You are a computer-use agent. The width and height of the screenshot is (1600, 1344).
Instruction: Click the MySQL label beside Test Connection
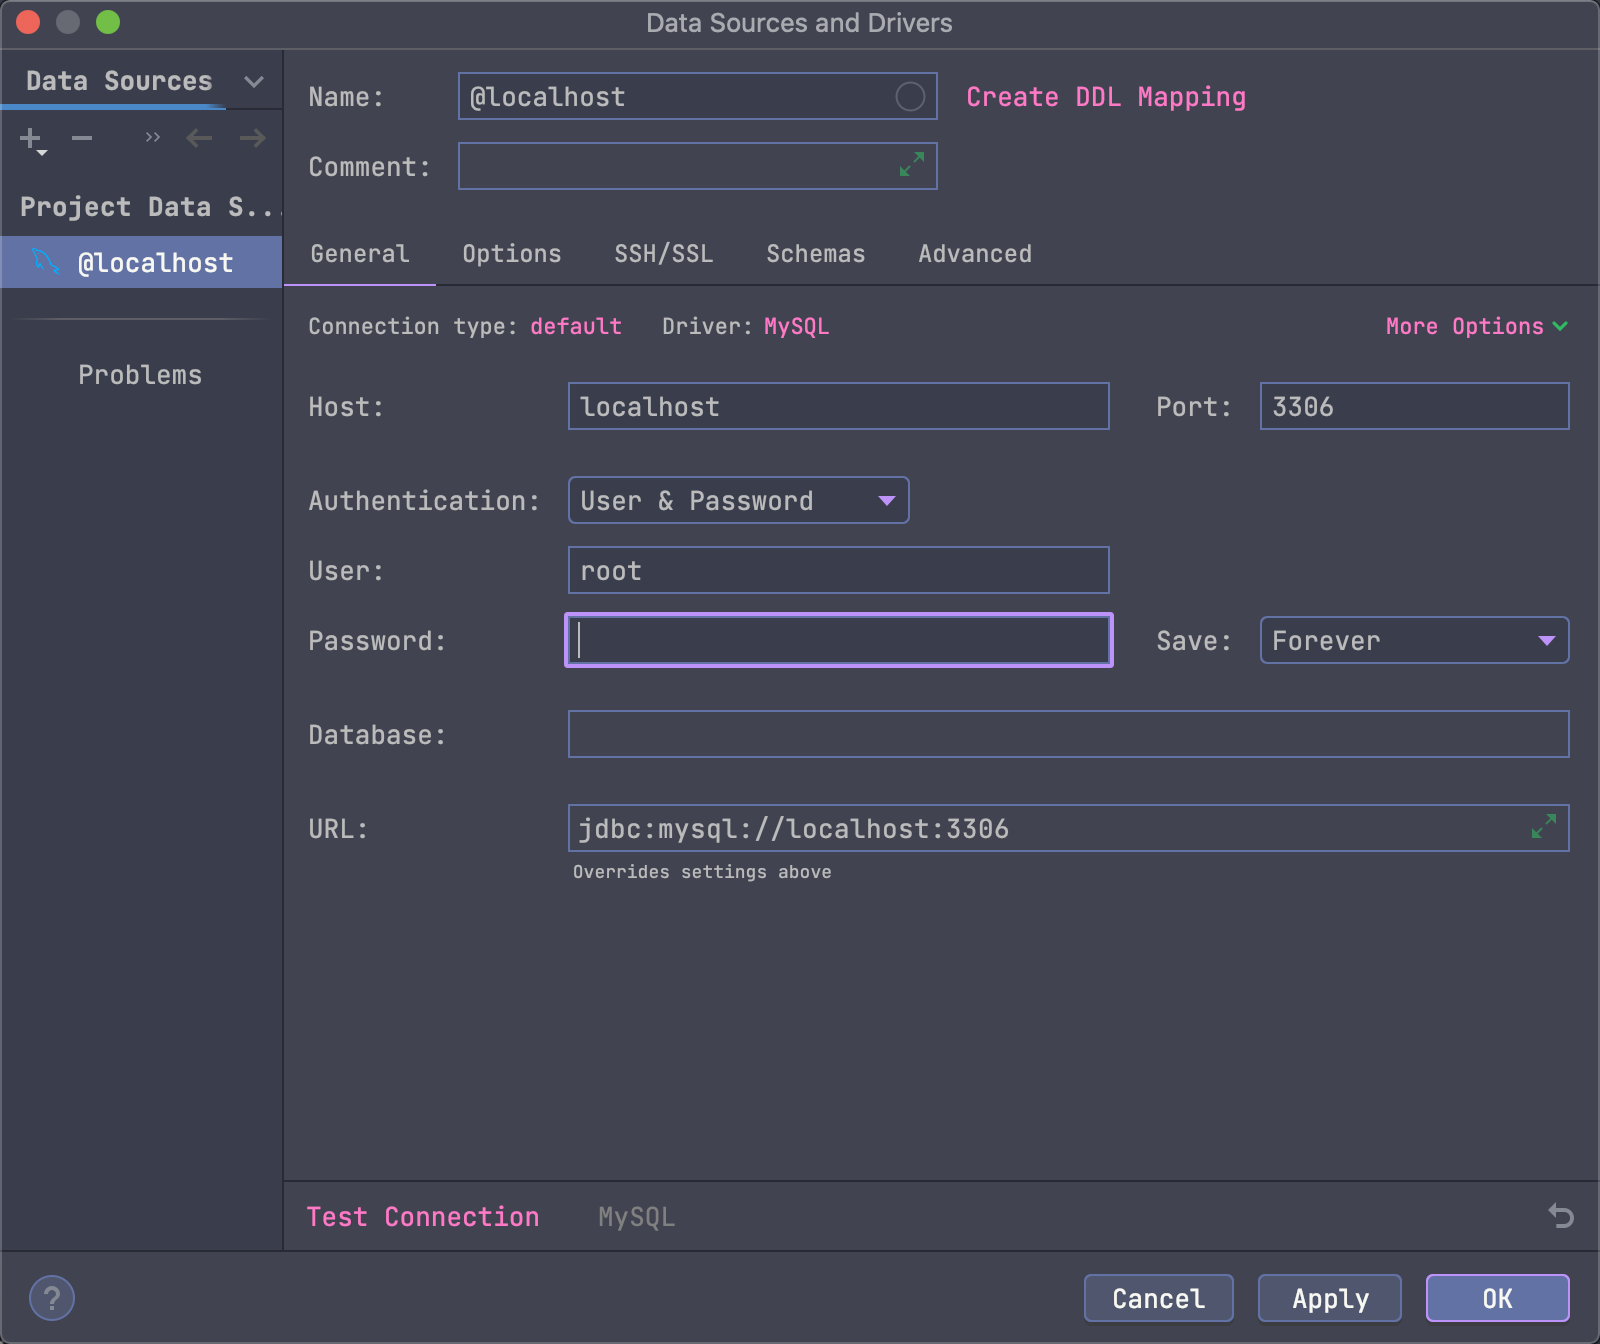(636, 1217)
